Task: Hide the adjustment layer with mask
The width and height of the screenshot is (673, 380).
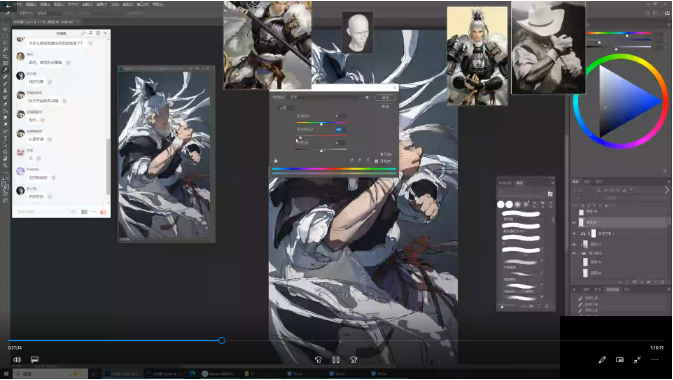Action: [574, 233]
